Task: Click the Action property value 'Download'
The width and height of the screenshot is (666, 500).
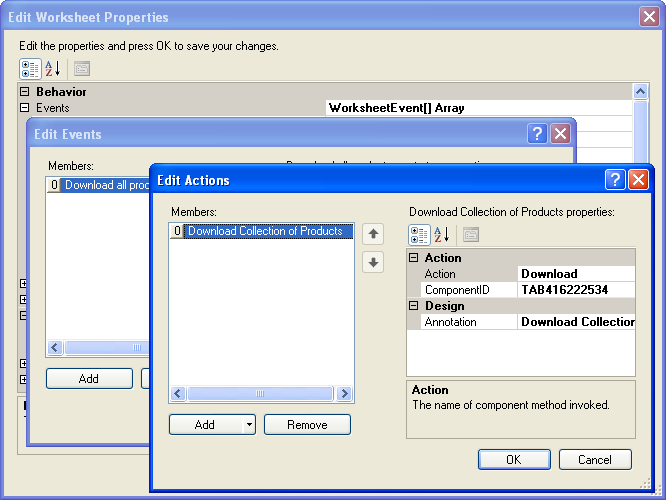Action: tap(576, 274)
